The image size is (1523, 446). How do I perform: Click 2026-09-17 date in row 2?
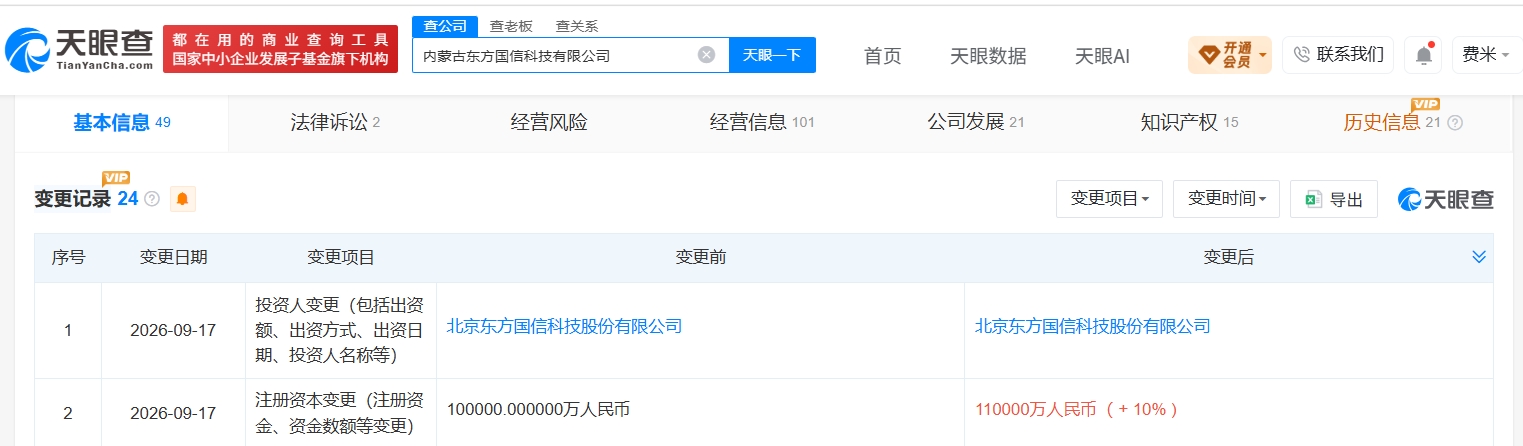pyautogui.click(x=173, y=412)
